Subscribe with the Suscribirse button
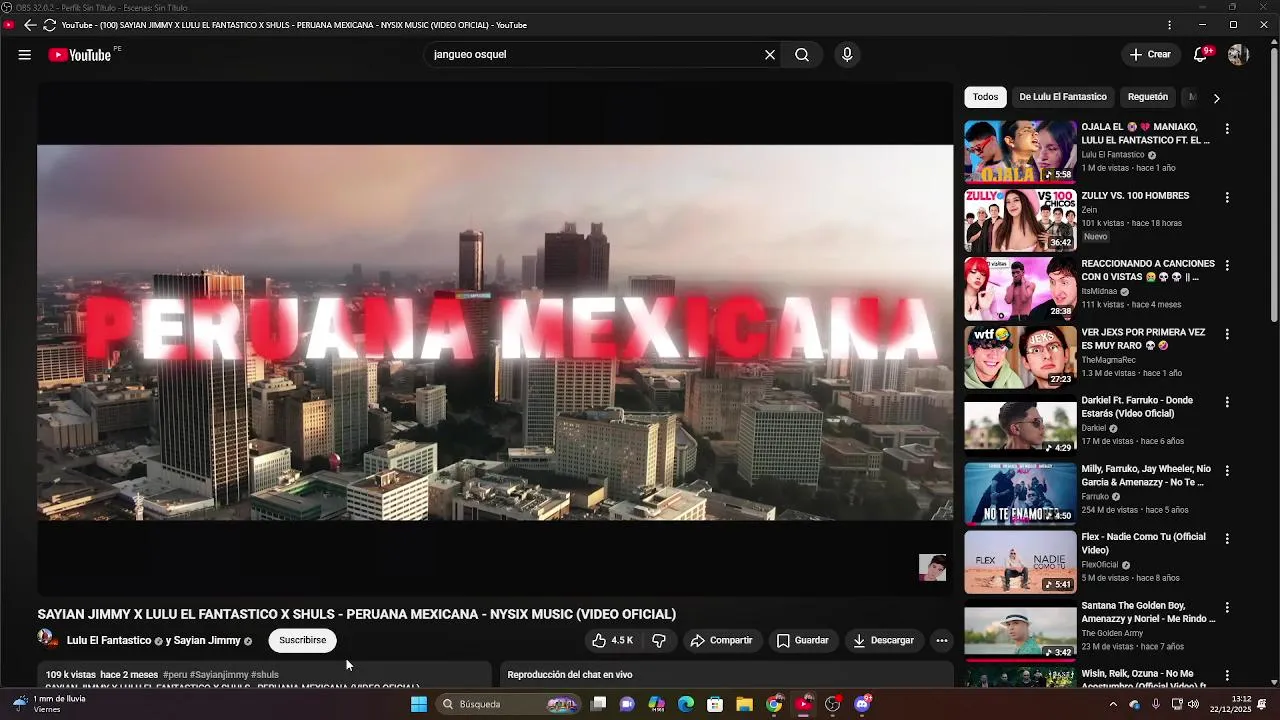This screenshot has width=1280, height=720. point(303,640)
